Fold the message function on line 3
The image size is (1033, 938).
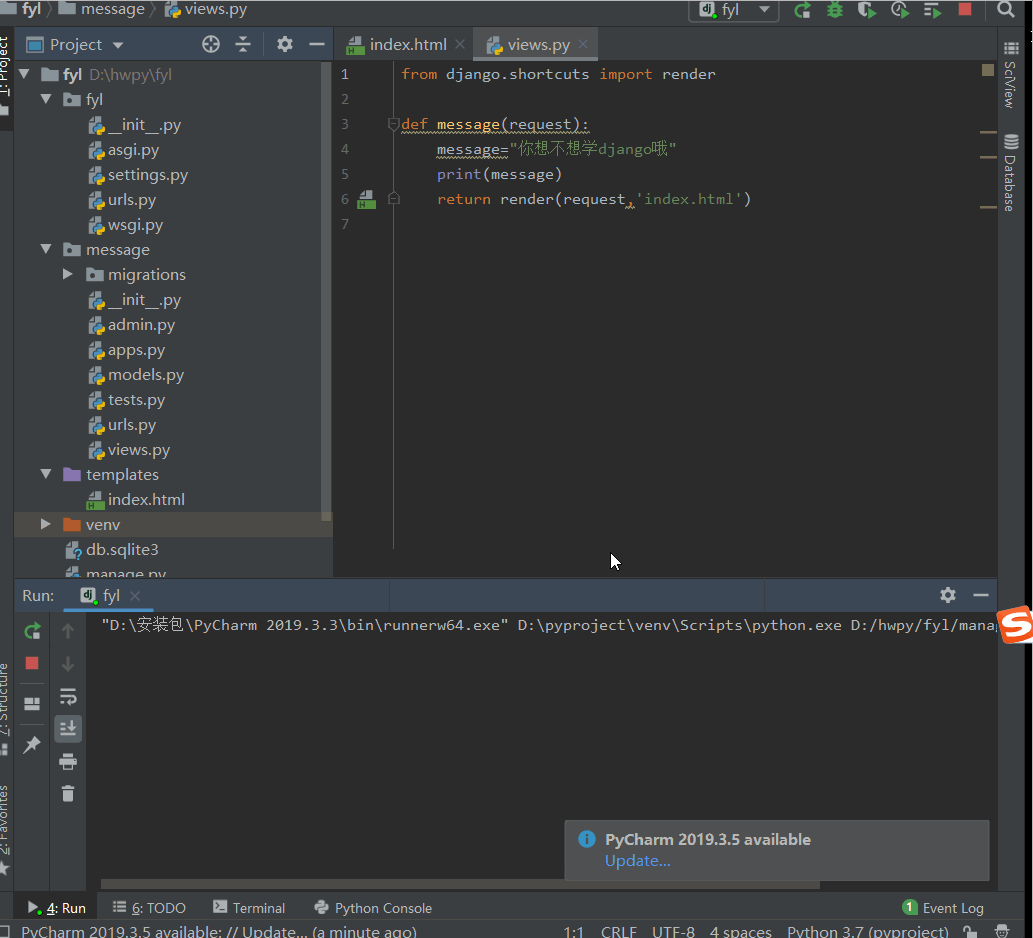tap(393, 124)
